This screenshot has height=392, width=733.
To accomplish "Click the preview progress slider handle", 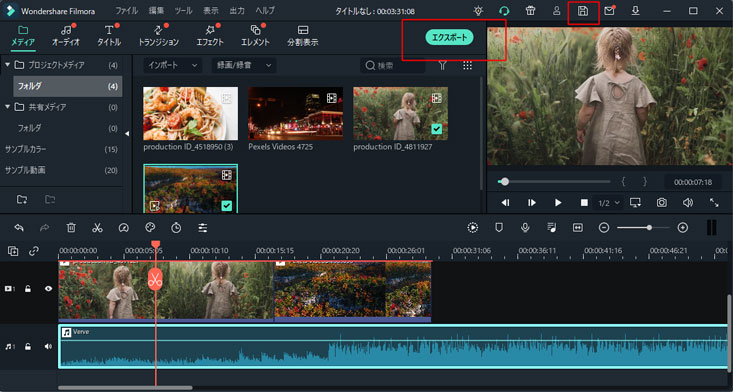I will click(504, 181).
